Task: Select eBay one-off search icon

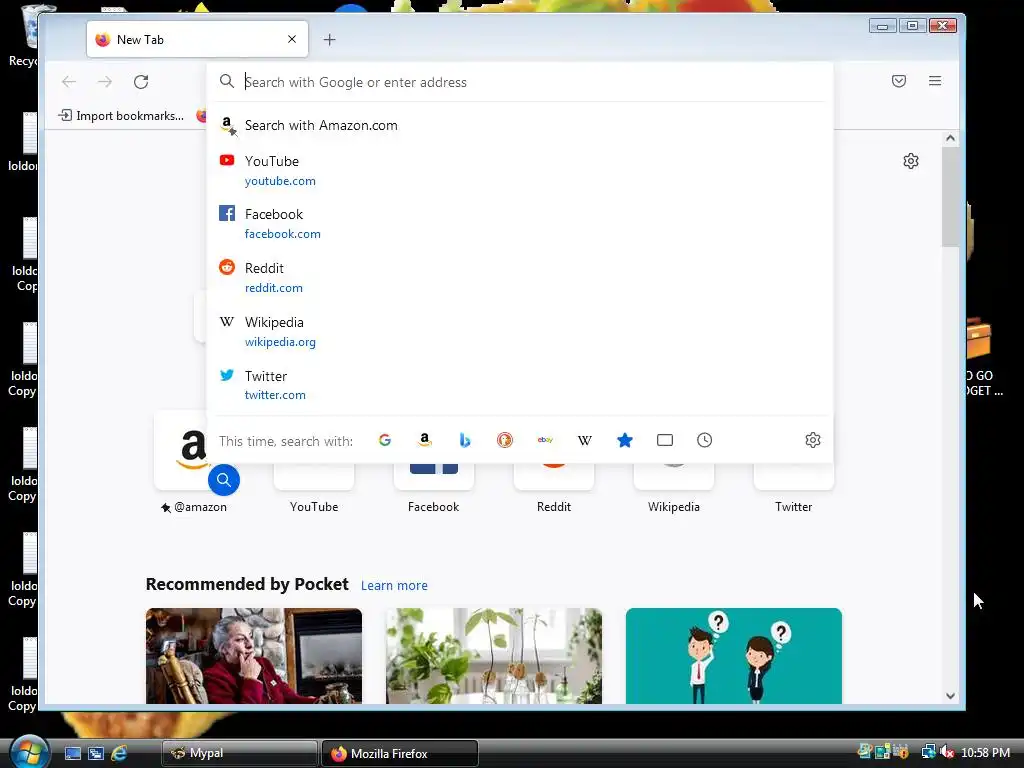Action: pyautogui.click(x=545, y=440)
